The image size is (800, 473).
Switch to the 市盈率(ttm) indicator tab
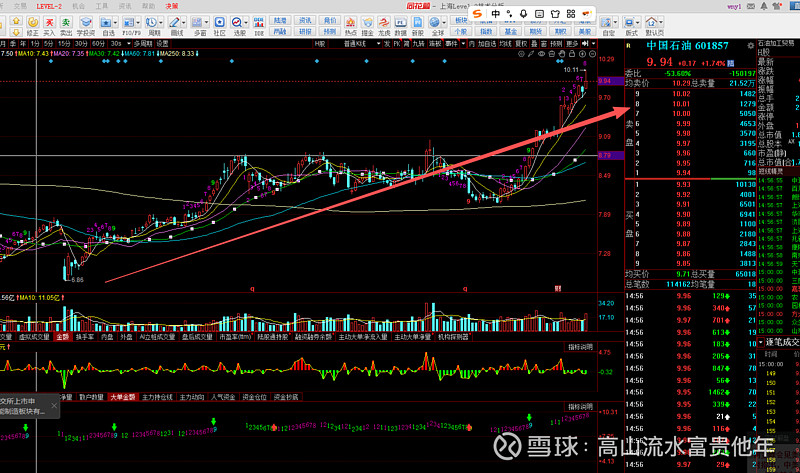click(236, 337)
